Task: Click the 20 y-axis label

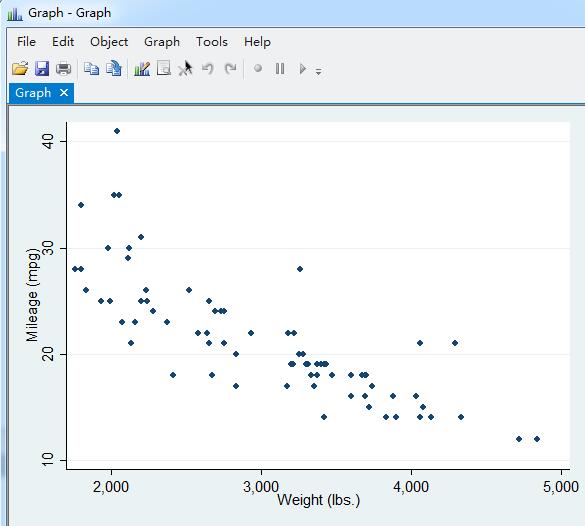Action: coord(49,354)
